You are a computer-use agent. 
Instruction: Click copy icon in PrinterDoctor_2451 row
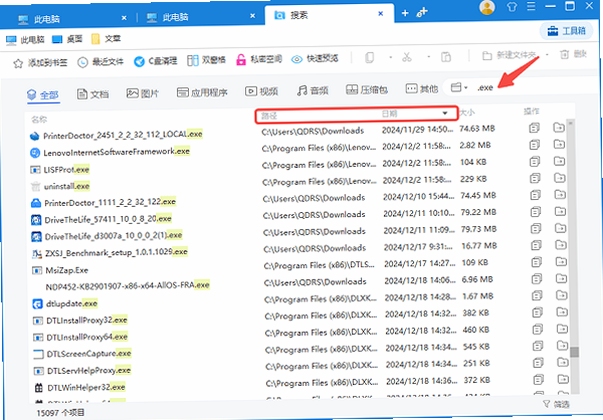(x=534, y=128)
